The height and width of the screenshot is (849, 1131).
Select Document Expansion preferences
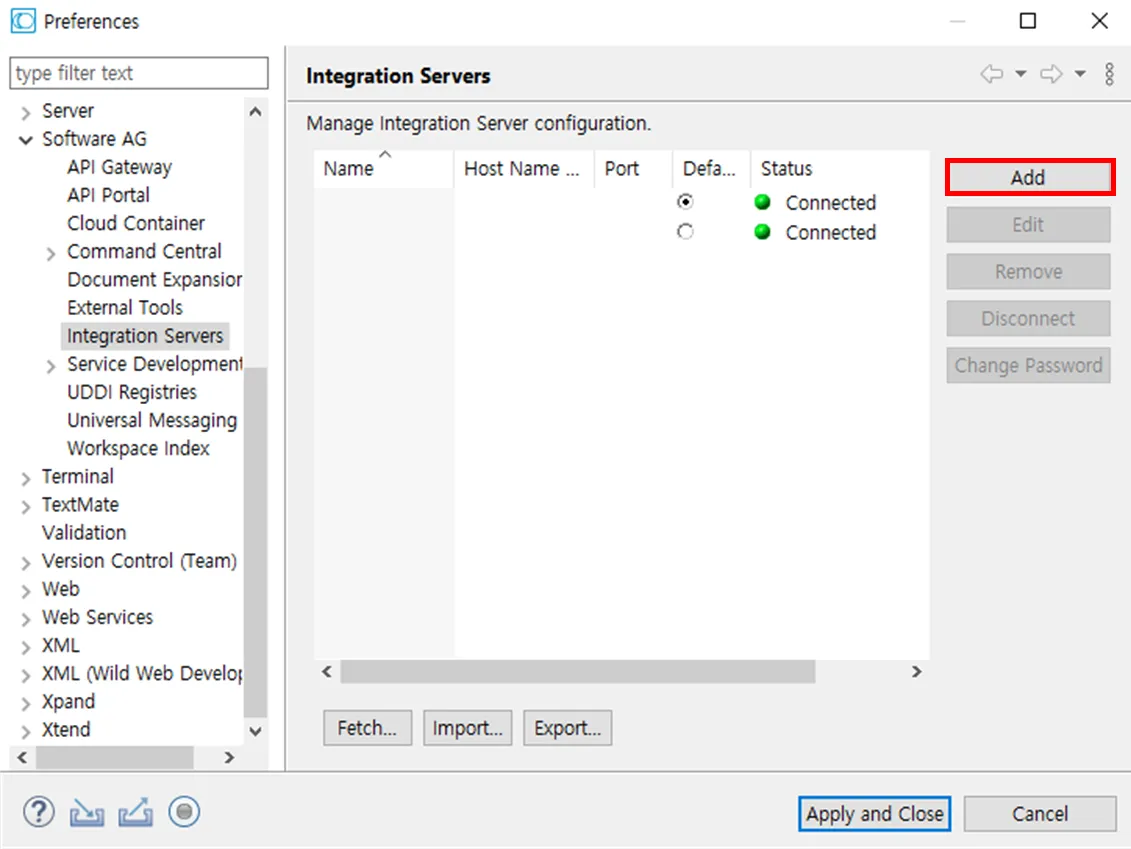coord(154,279)
